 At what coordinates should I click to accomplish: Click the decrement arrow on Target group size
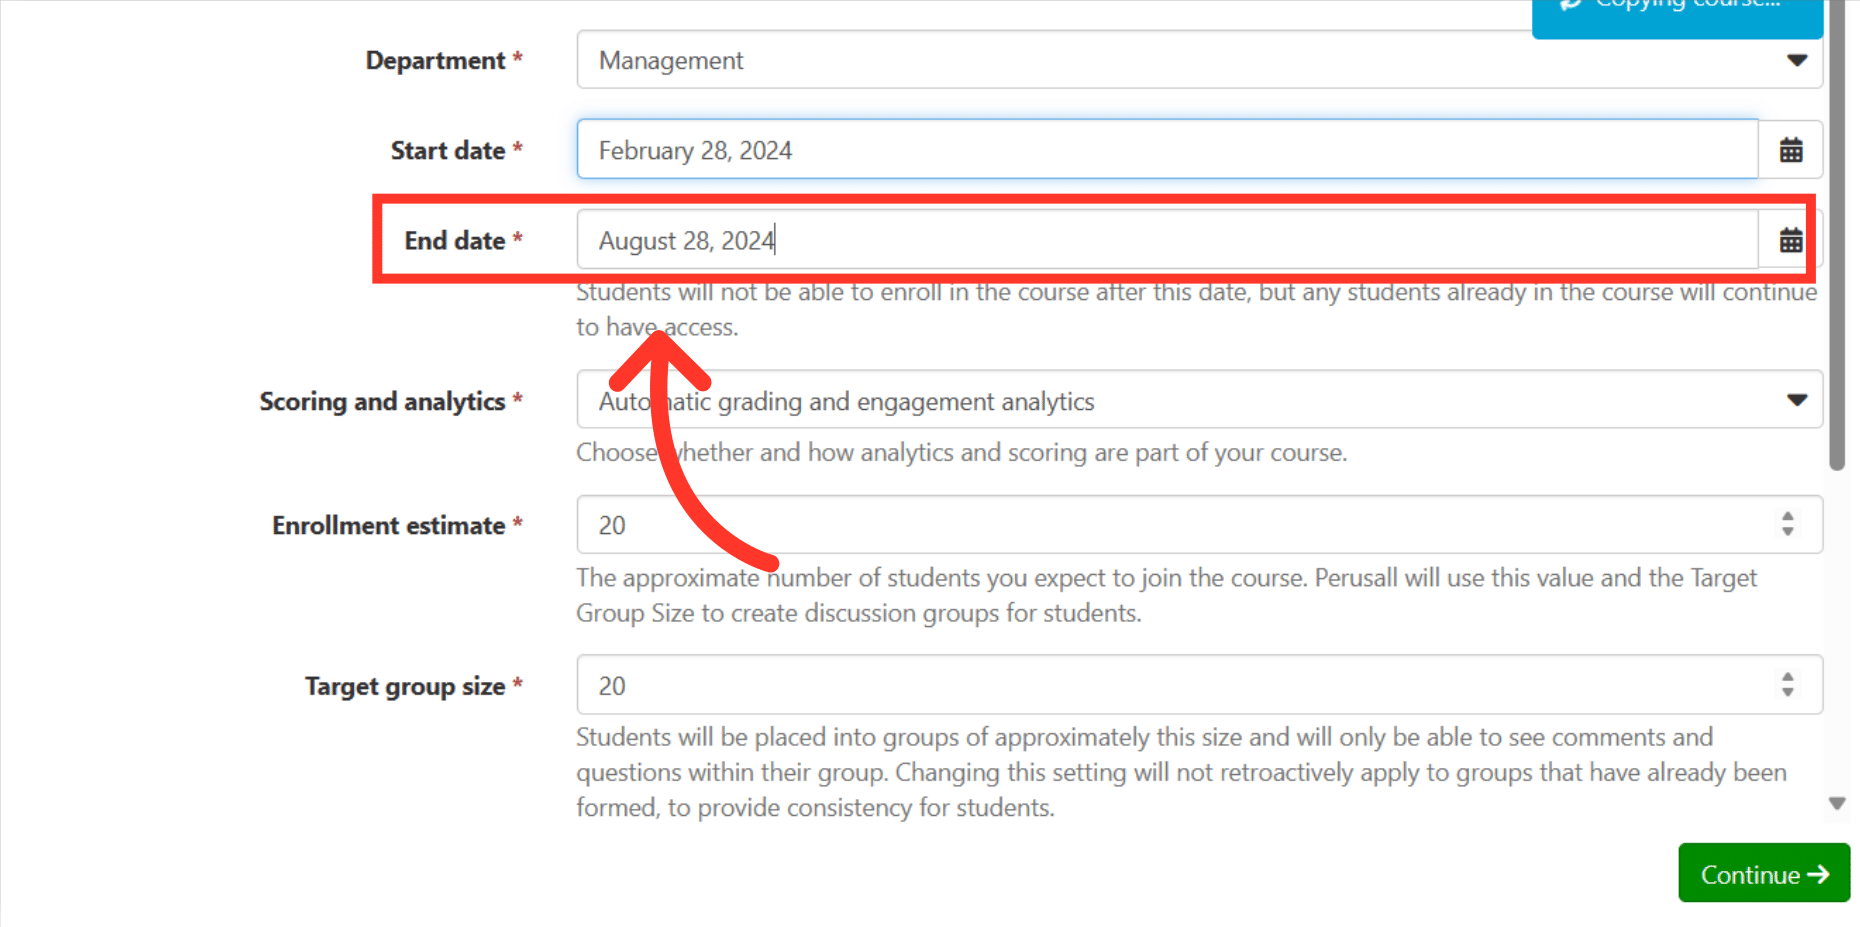1786,692
